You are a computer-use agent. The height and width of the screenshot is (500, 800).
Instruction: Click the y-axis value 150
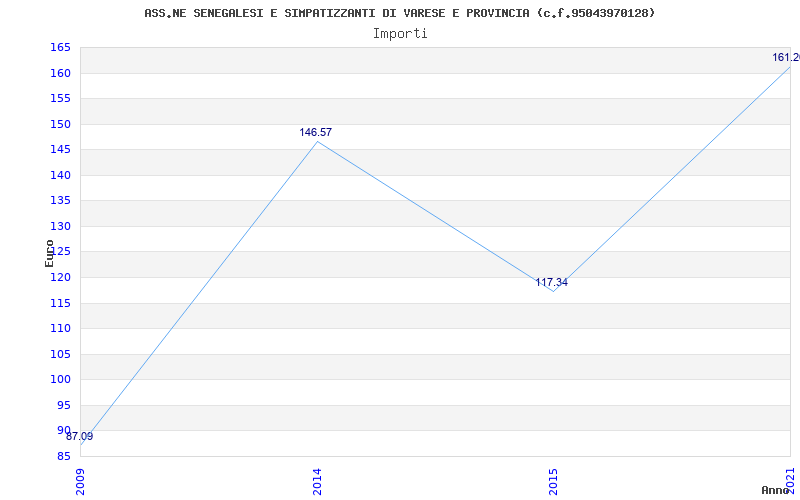click(x=60, y=124)
